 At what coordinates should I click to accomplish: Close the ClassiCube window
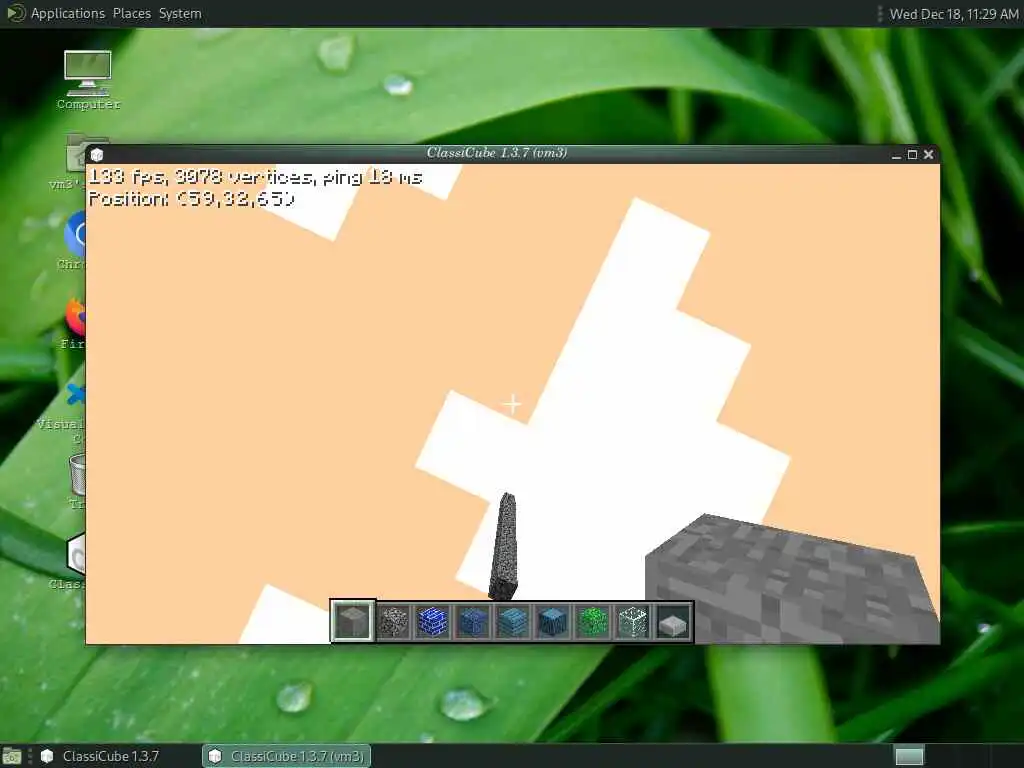click(929, 154)
